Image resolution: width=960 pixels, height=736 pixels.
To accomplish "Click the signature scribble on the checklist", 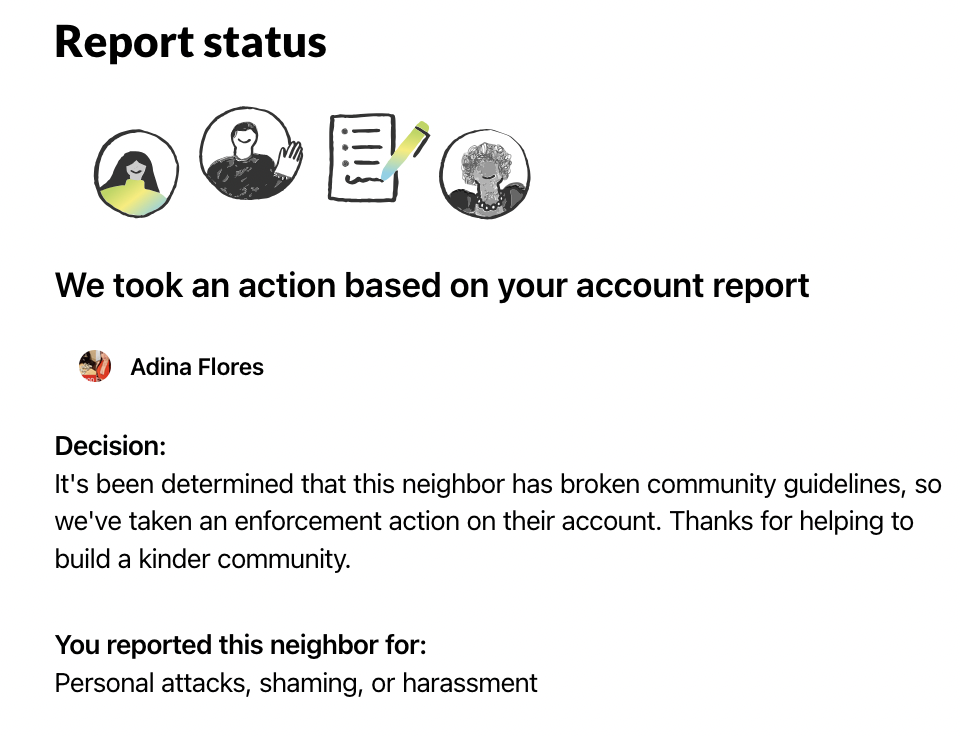I will (362, 179).
